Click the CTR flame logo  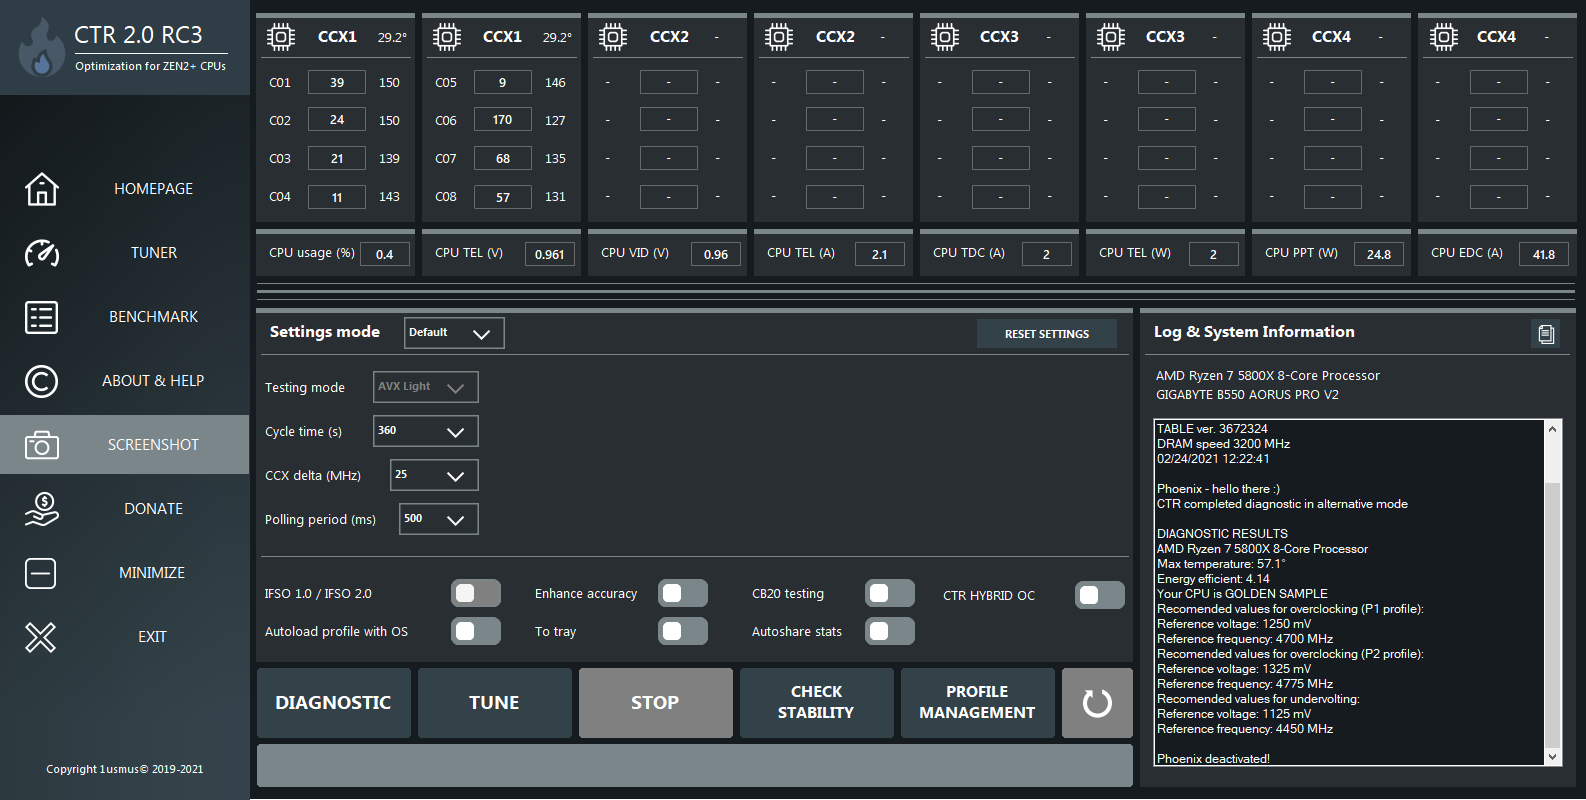point(42,48)
